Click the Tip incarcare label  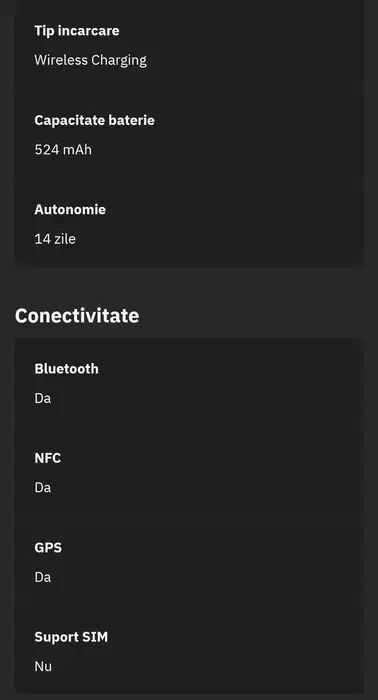(77, 31)
